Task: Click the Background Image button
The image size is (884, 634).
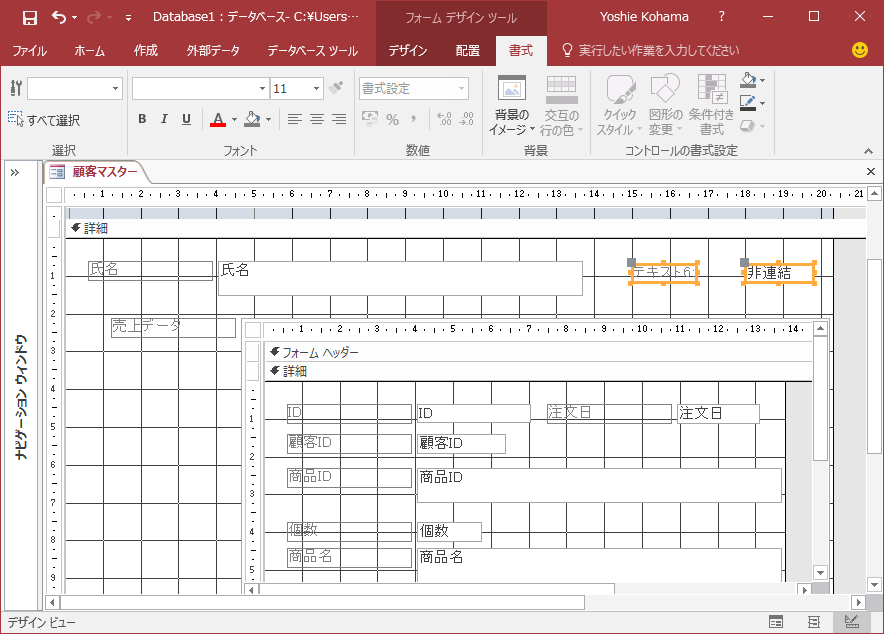Action: pyautogui.click(x=511, y=106)
